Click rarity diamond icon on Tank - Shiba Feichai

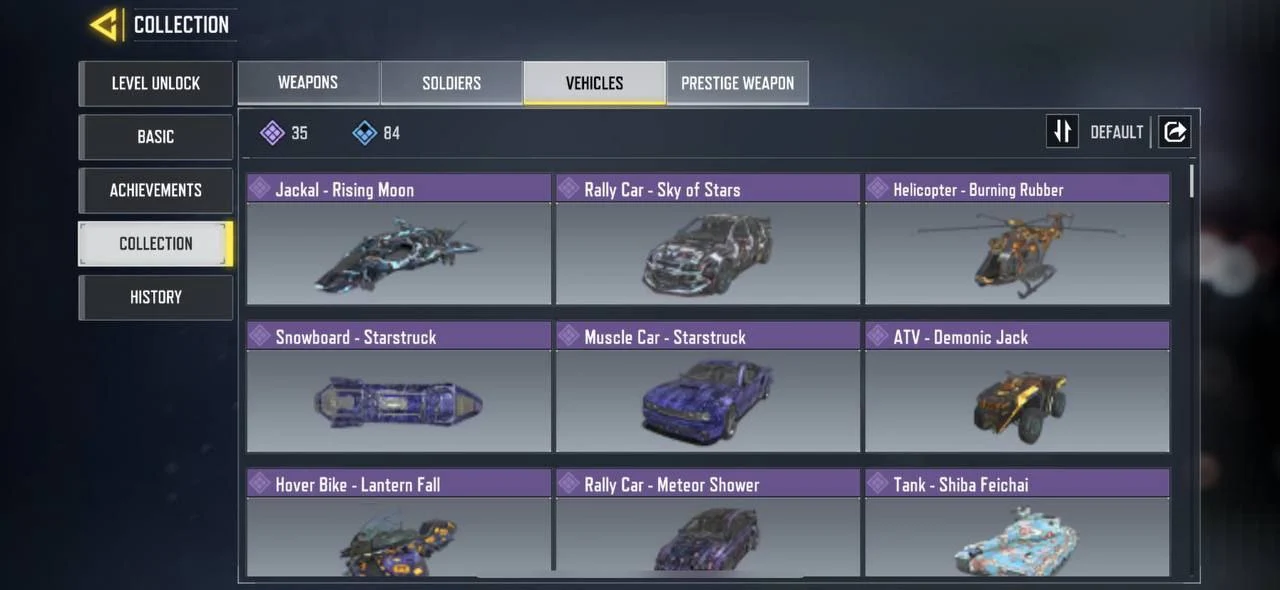point(878,483)
